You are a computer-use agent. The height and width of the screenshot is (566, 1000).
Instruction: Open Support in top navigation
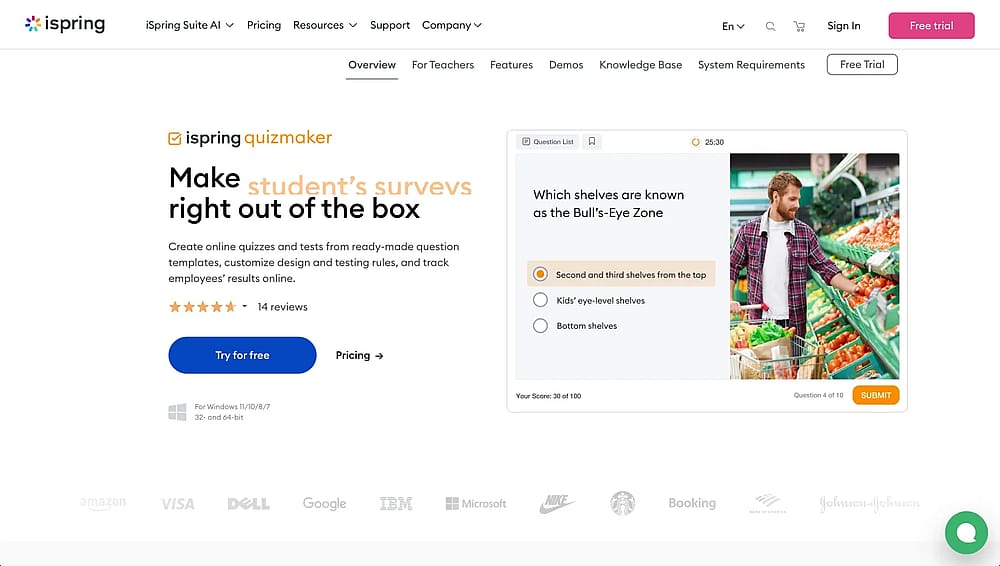(x=390, y=25)
